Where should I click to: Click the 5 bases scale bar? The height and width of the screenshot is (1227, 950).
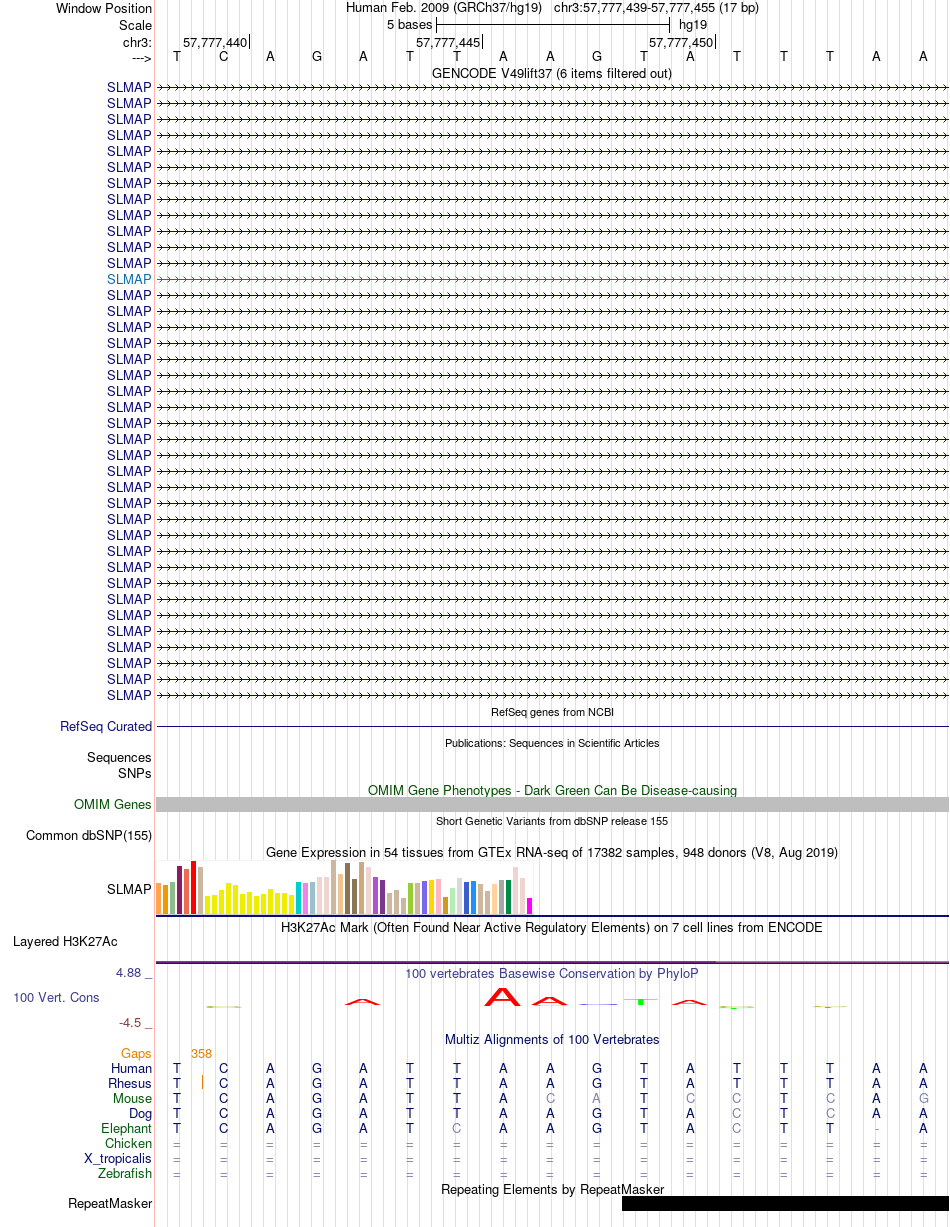point(553,24)
